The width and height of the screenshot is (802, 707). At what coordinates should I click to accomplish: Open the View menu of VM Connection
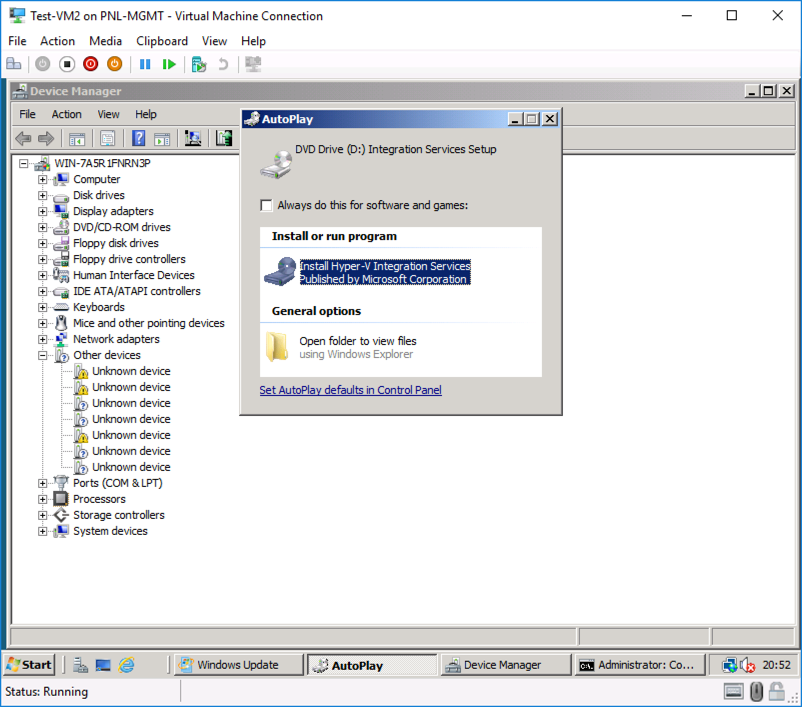coord(214,41)
